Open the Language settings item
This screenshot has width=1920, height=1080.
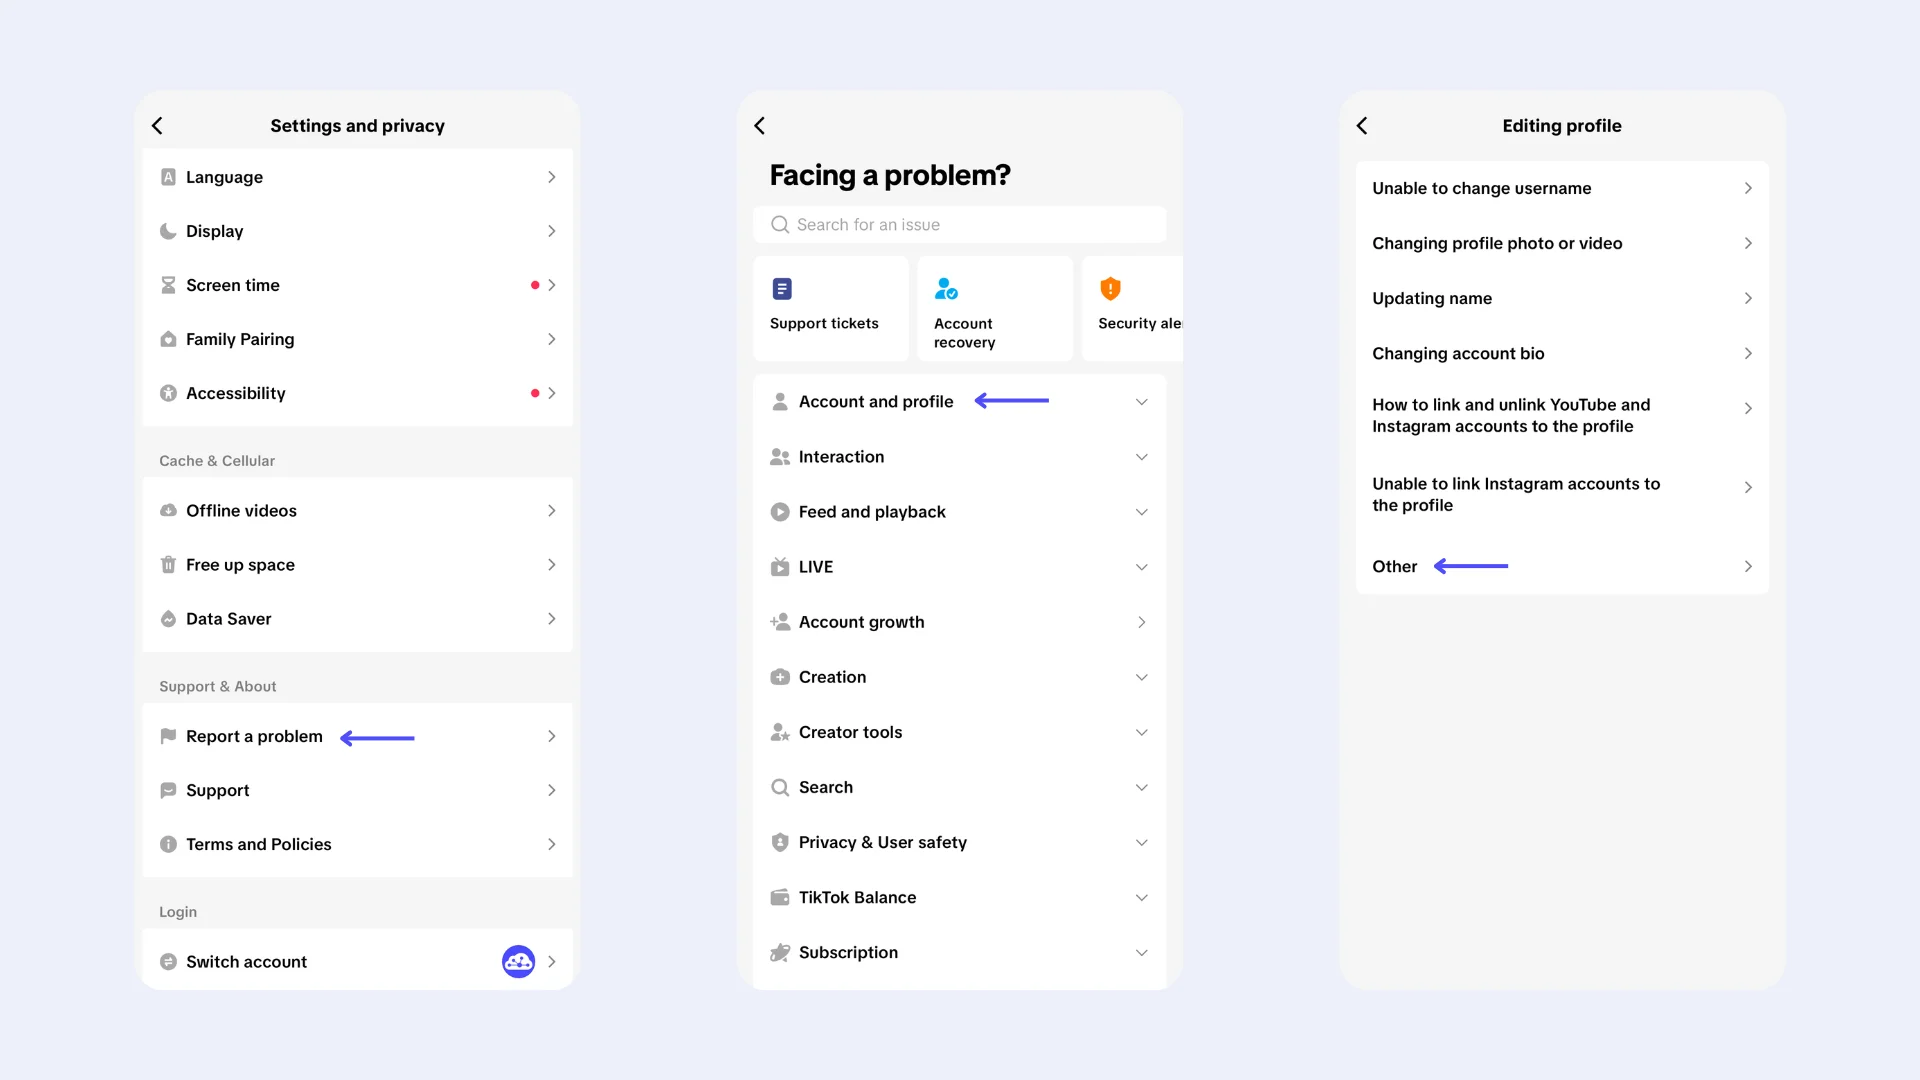358,177
